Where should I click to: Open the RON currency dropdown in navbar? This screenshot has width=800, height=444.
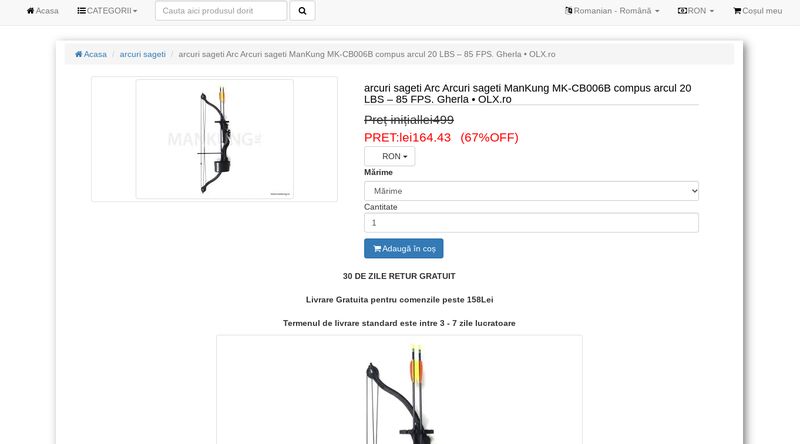(x=695, y=11)
